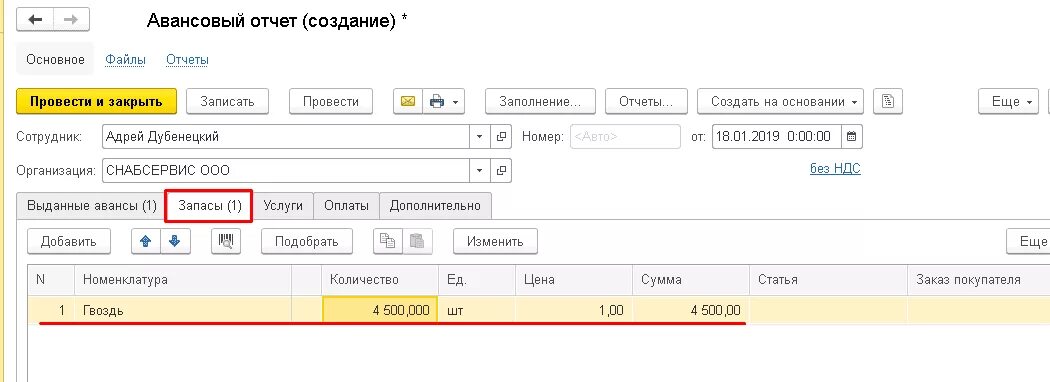1050x382 pixels.
Task: Switch to the Услуги tab
Action: (x=283, y=206)
